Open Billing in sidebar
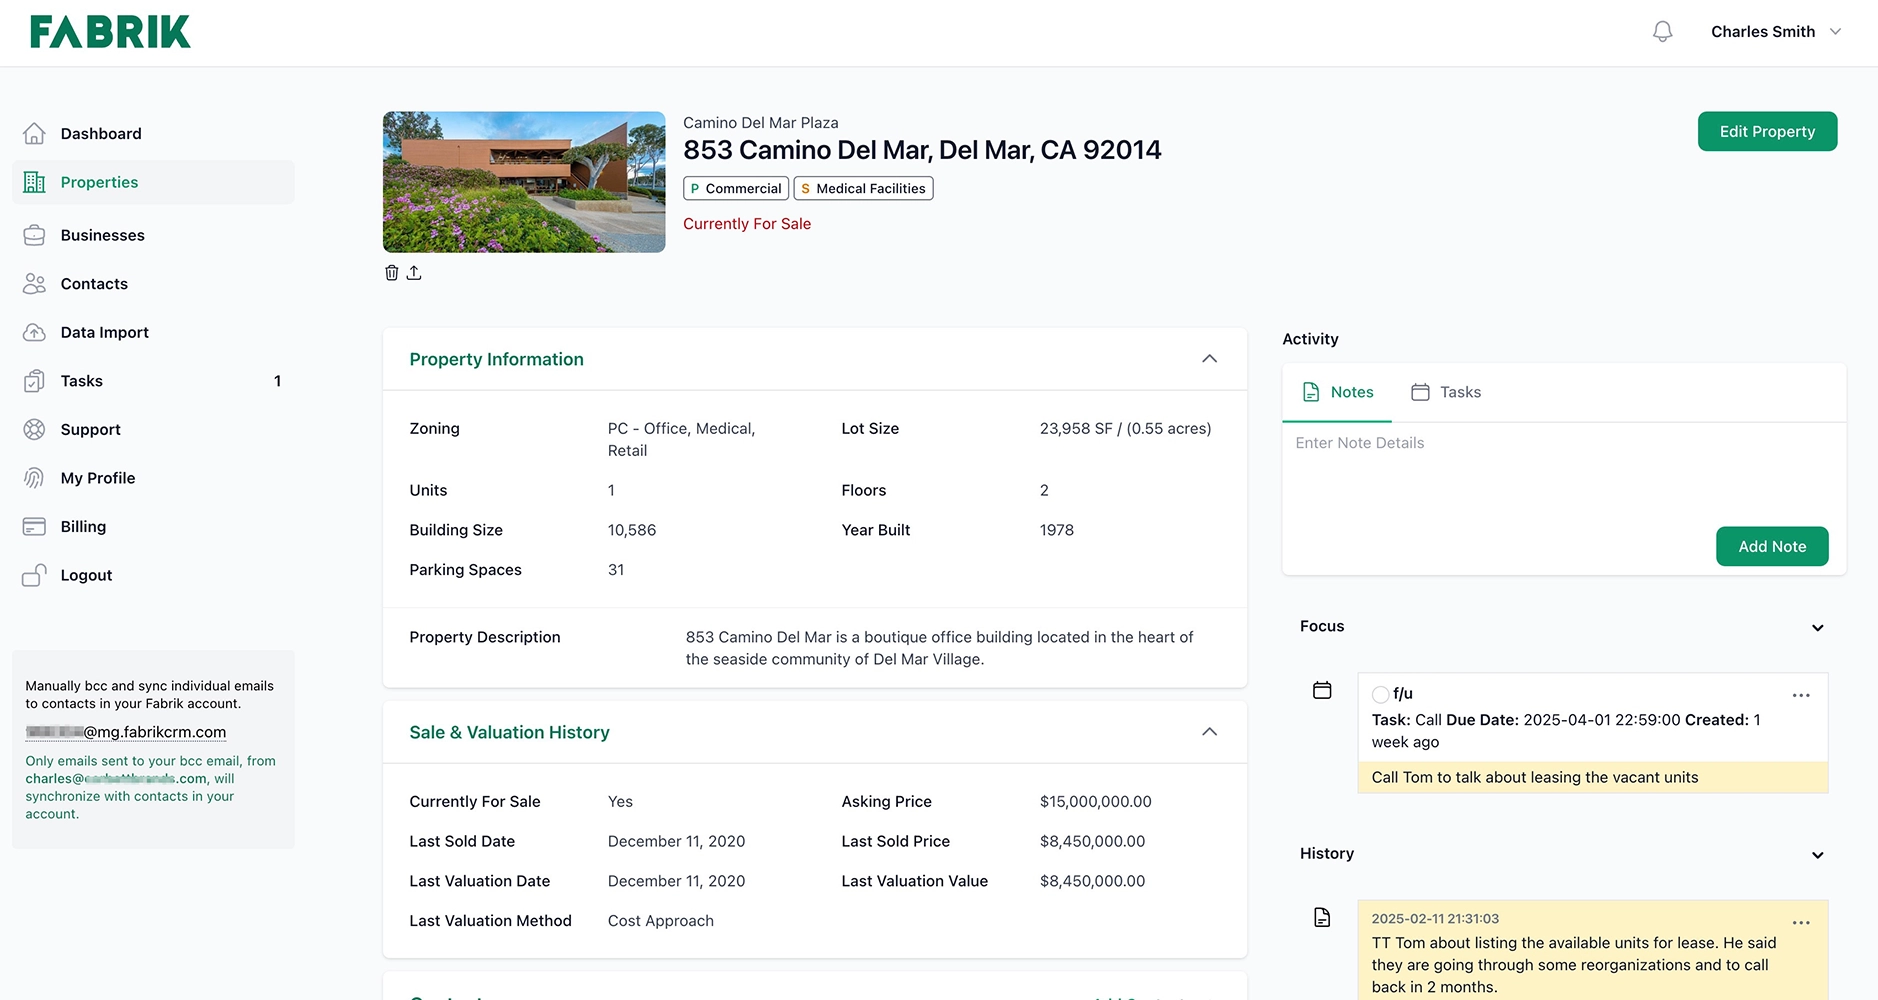The image size is (1878, 1000). (153, 526)
